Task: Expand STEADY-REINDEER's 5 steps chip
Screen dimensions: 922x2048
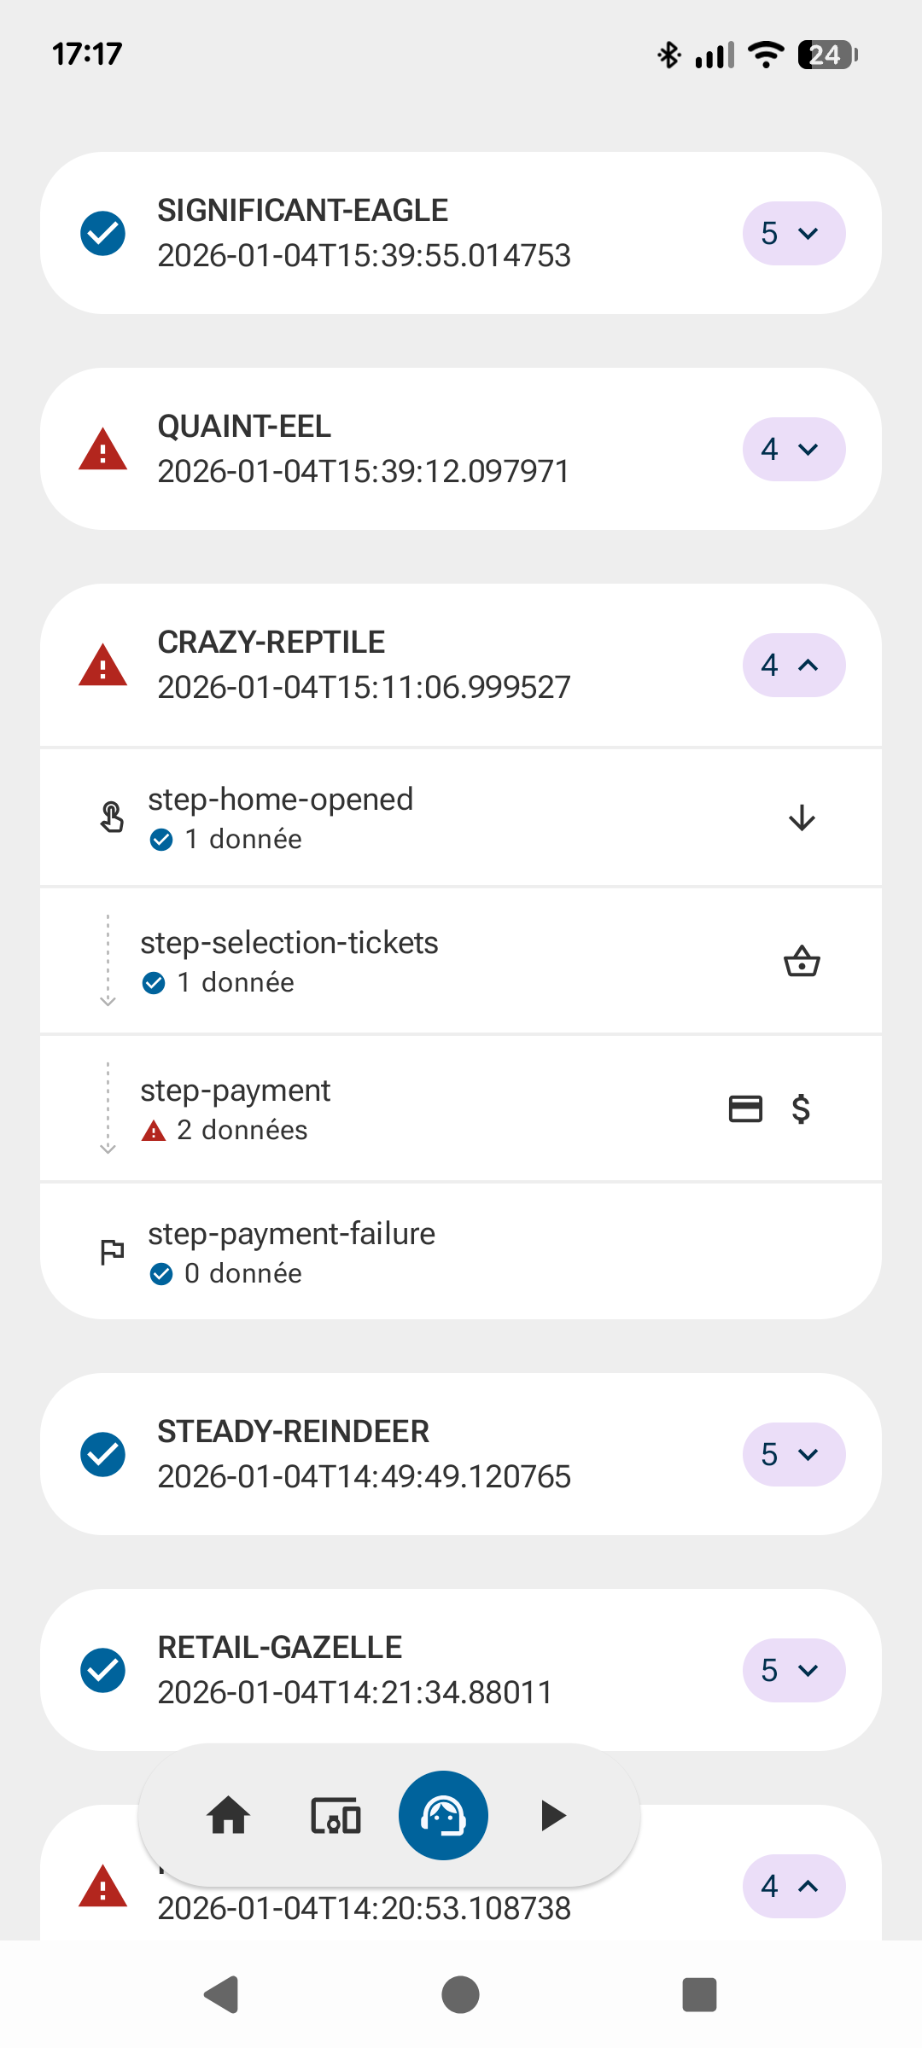Action: point(793,1454)
